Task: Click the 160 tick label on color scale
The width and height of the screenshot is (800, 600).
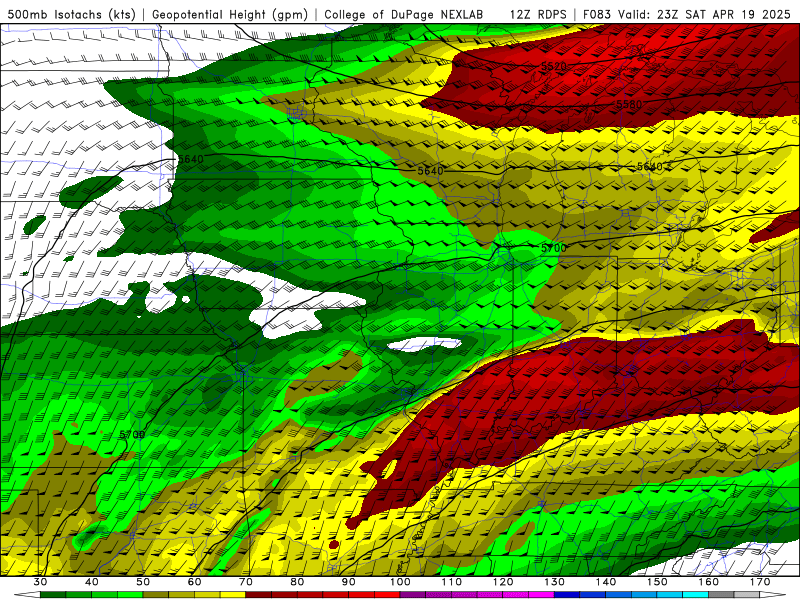Action: pyautogui.click(x=709, y=582)
